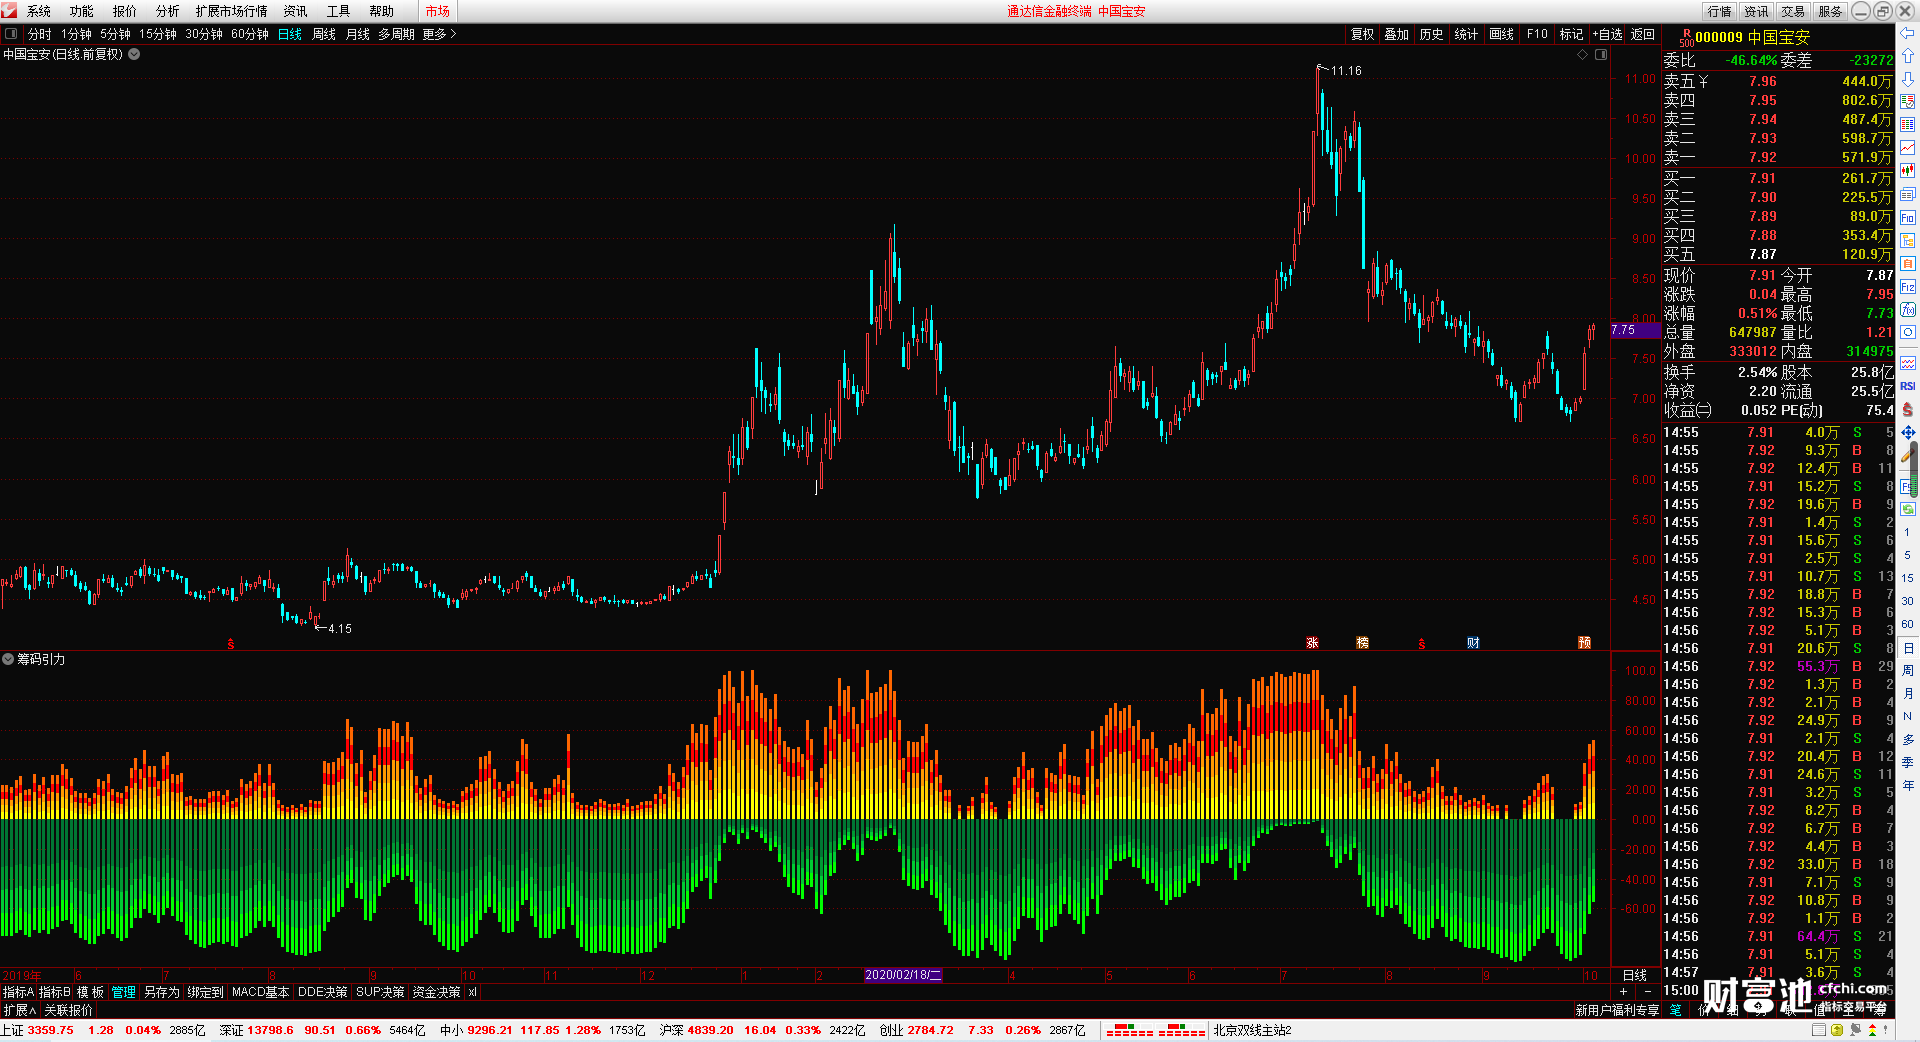This screenshot has width=1920, height=1042.
Task: Open the 筹码引力 indicator dropdown arrow
Action: tap(8, 659)
